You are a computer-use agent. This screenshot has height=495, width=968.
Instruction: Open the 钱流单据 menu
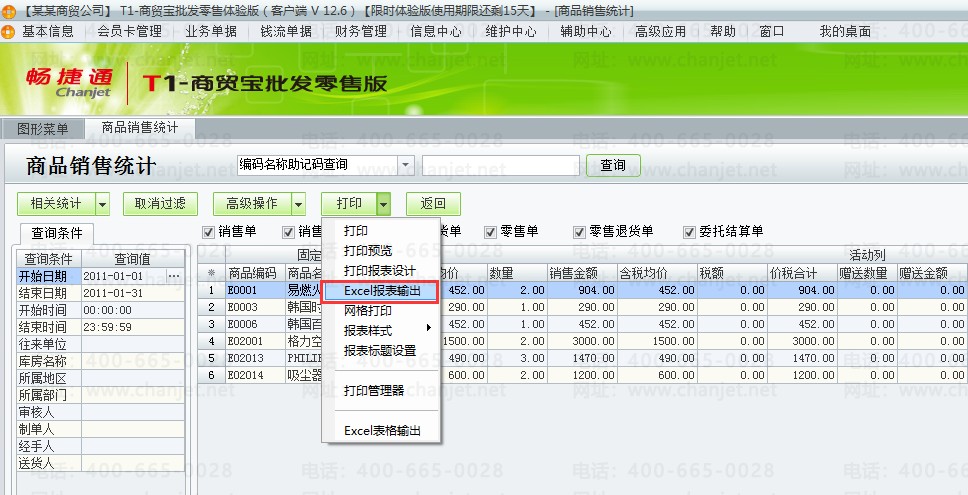click(286, 31)
